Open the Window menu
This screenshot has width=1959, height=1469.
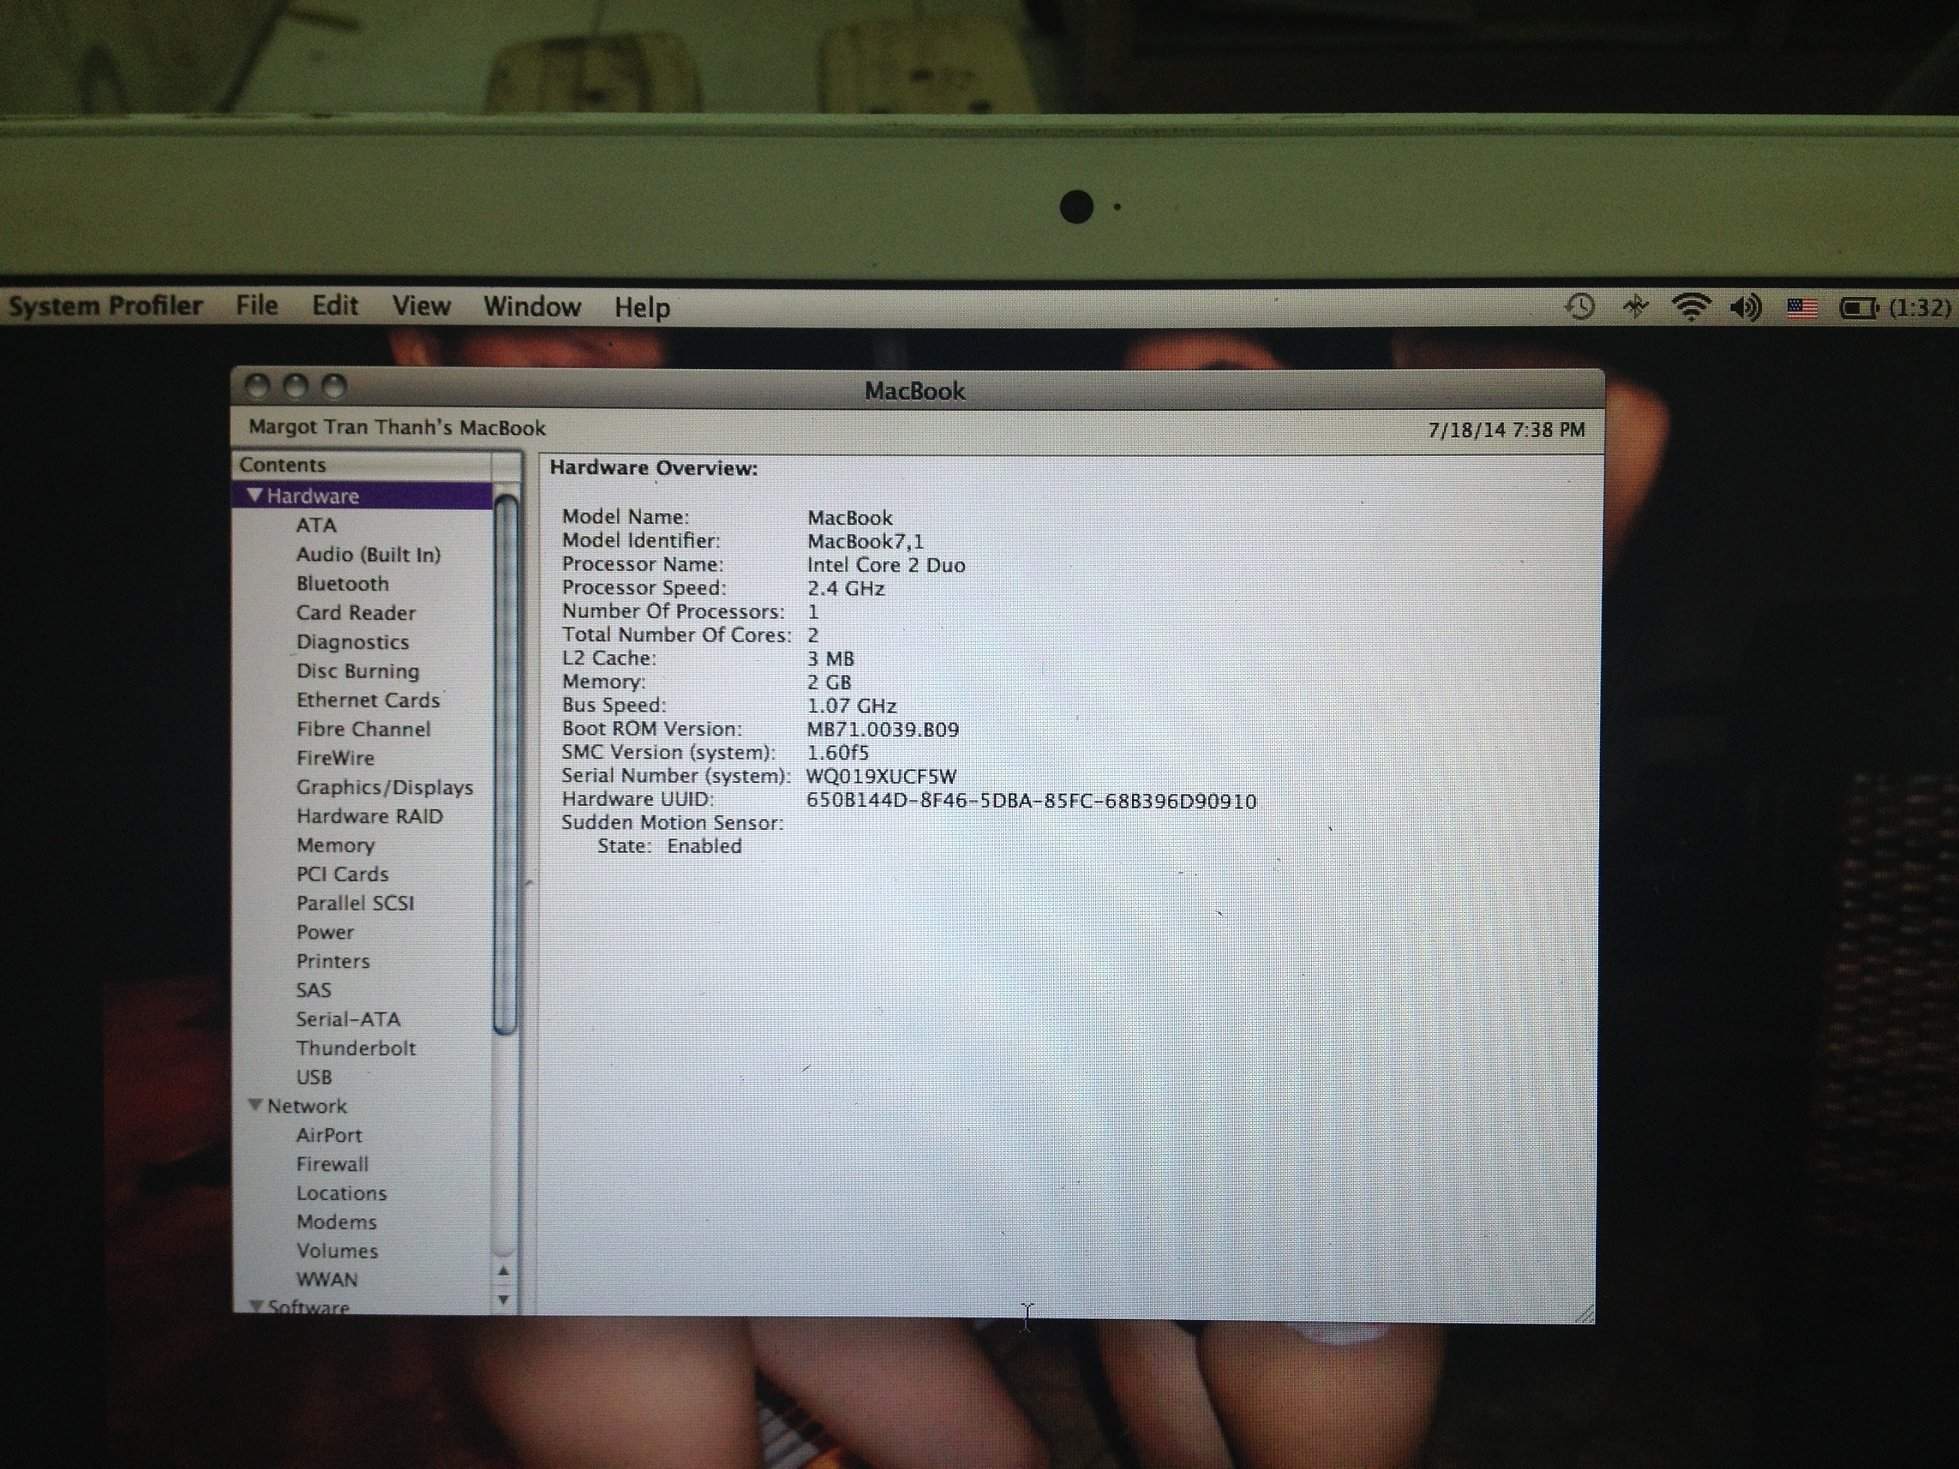point(532,307)
